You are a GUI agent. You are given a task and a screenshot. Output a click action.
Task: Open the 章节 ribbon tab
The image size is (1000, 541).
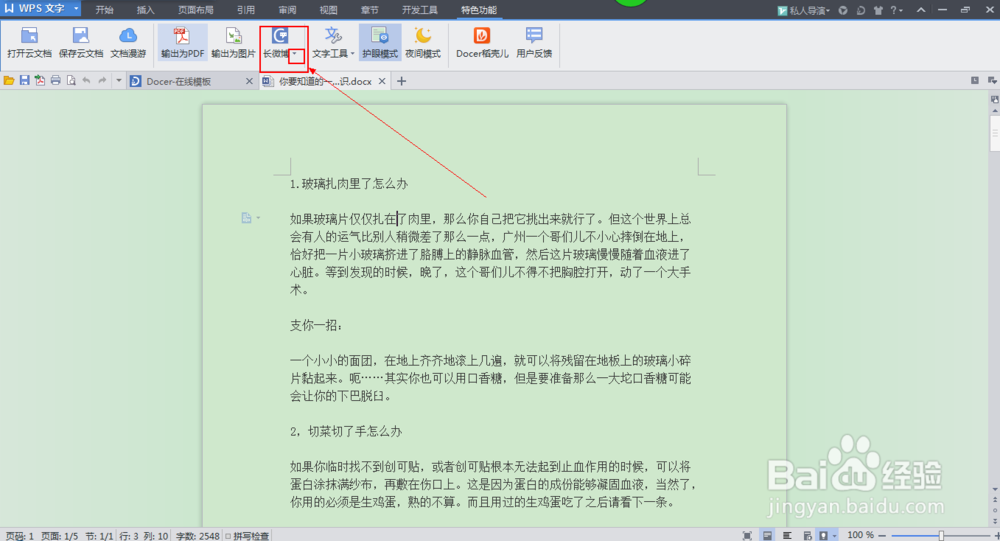click(369, 10)
